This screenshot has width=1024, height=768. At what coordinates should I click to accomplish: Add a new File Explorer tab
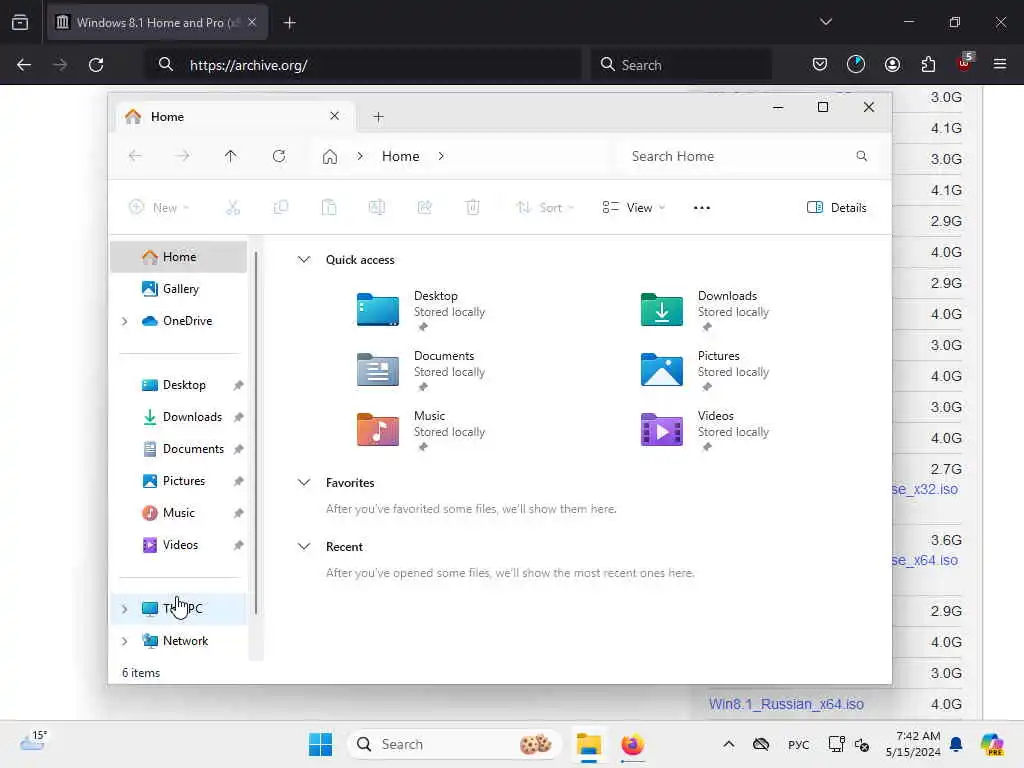[378, 117]
